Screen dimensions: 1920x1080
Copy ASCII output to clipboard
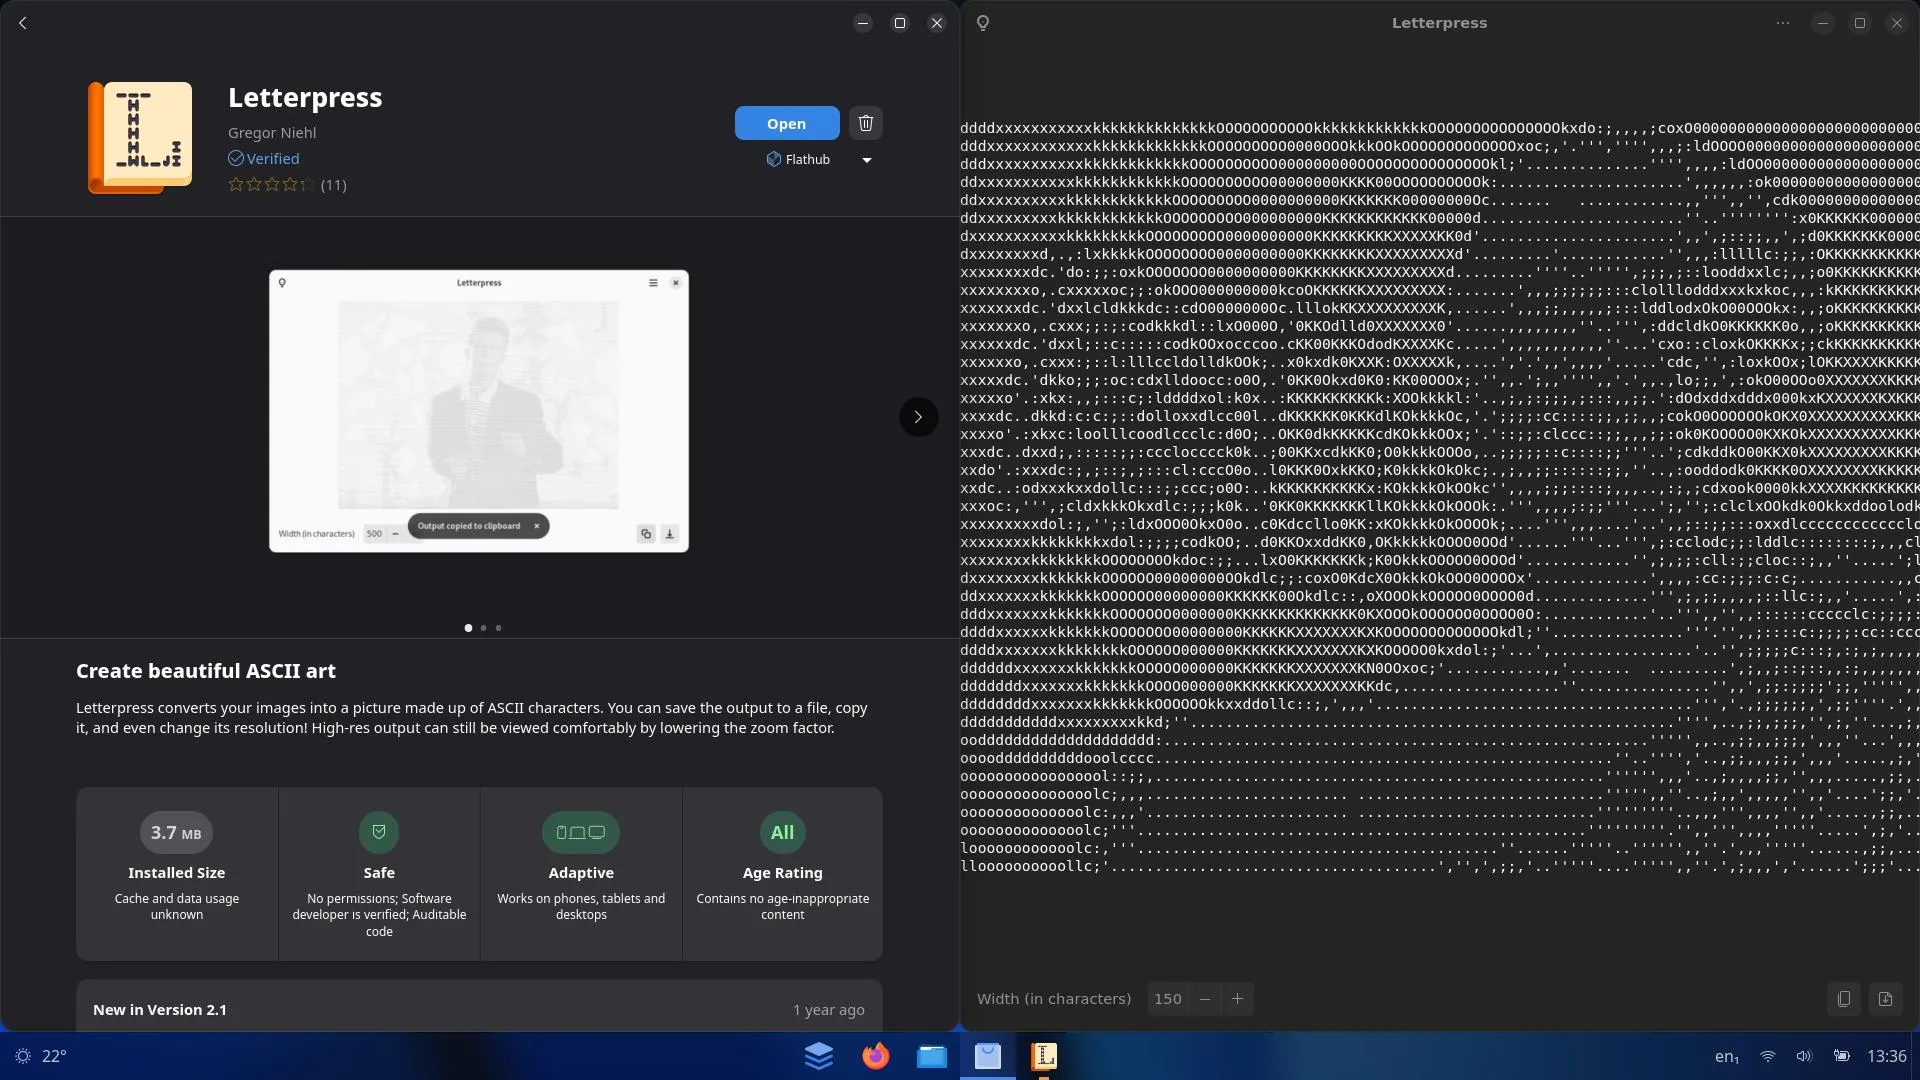pos(1844,998)
